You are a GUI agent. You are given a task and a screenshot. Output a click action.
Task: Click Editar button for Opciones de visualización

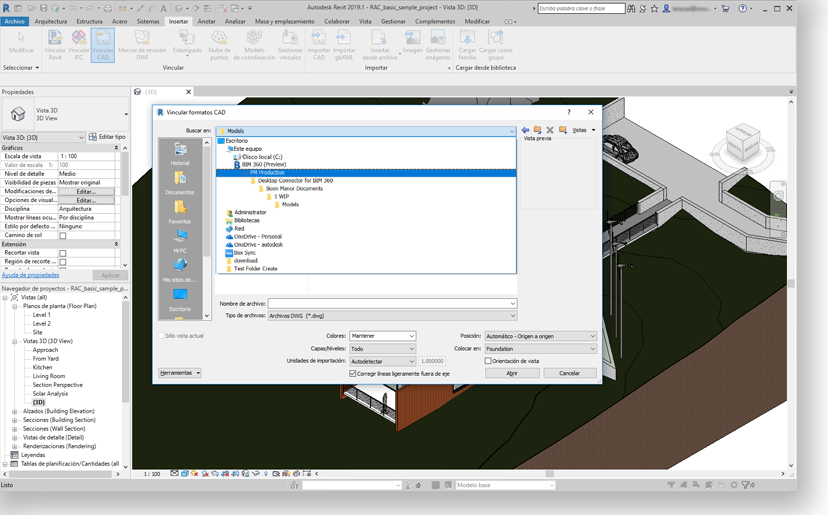pyautogui.click(x=86, y=200)
